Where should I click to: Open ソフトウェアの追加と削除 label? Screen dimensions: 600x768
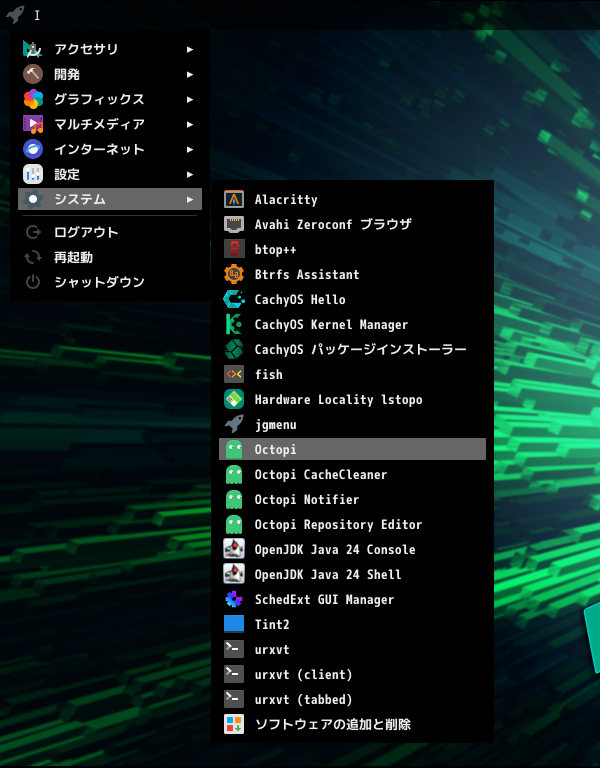[333, 724]
